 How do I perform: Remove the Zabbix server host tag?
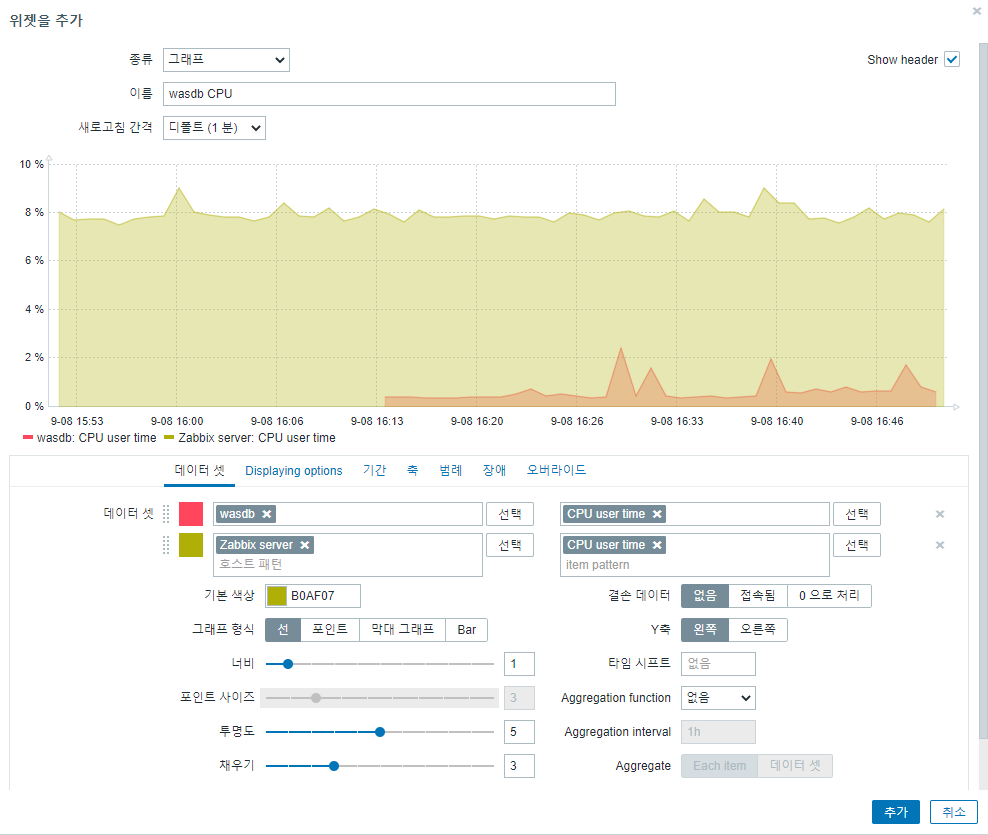click(x=305, y=545)
